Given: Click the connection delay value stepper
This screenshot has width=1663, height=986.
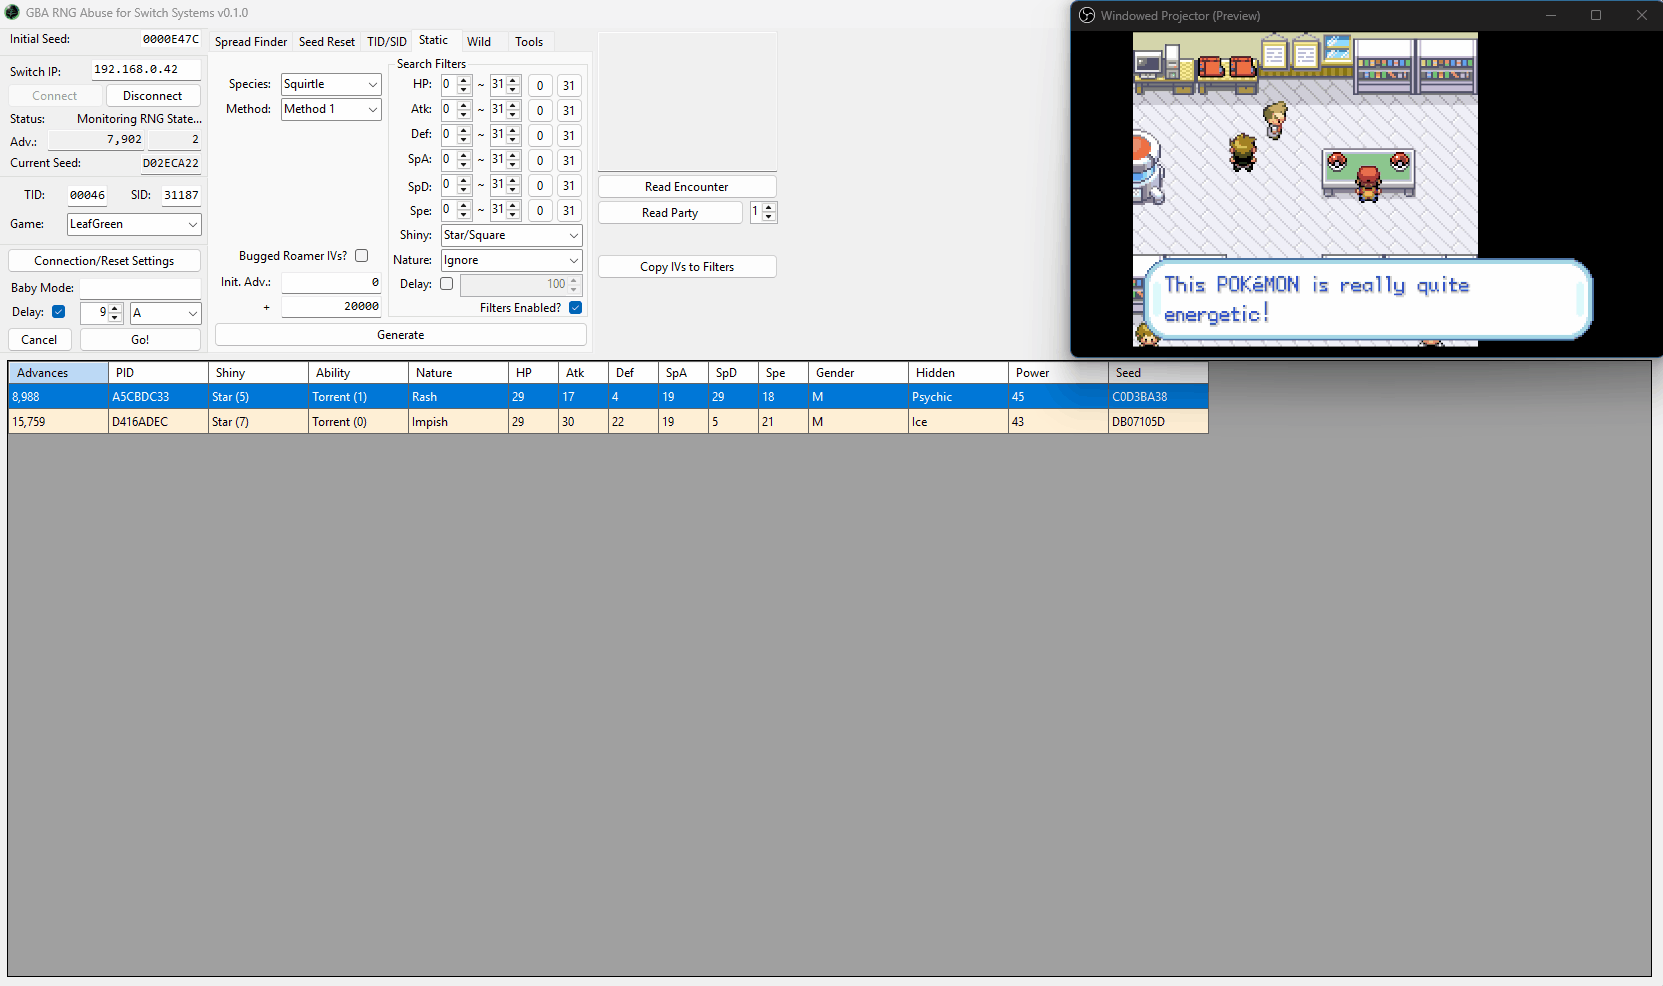Looking at the screenshot, I should point(102,313).
